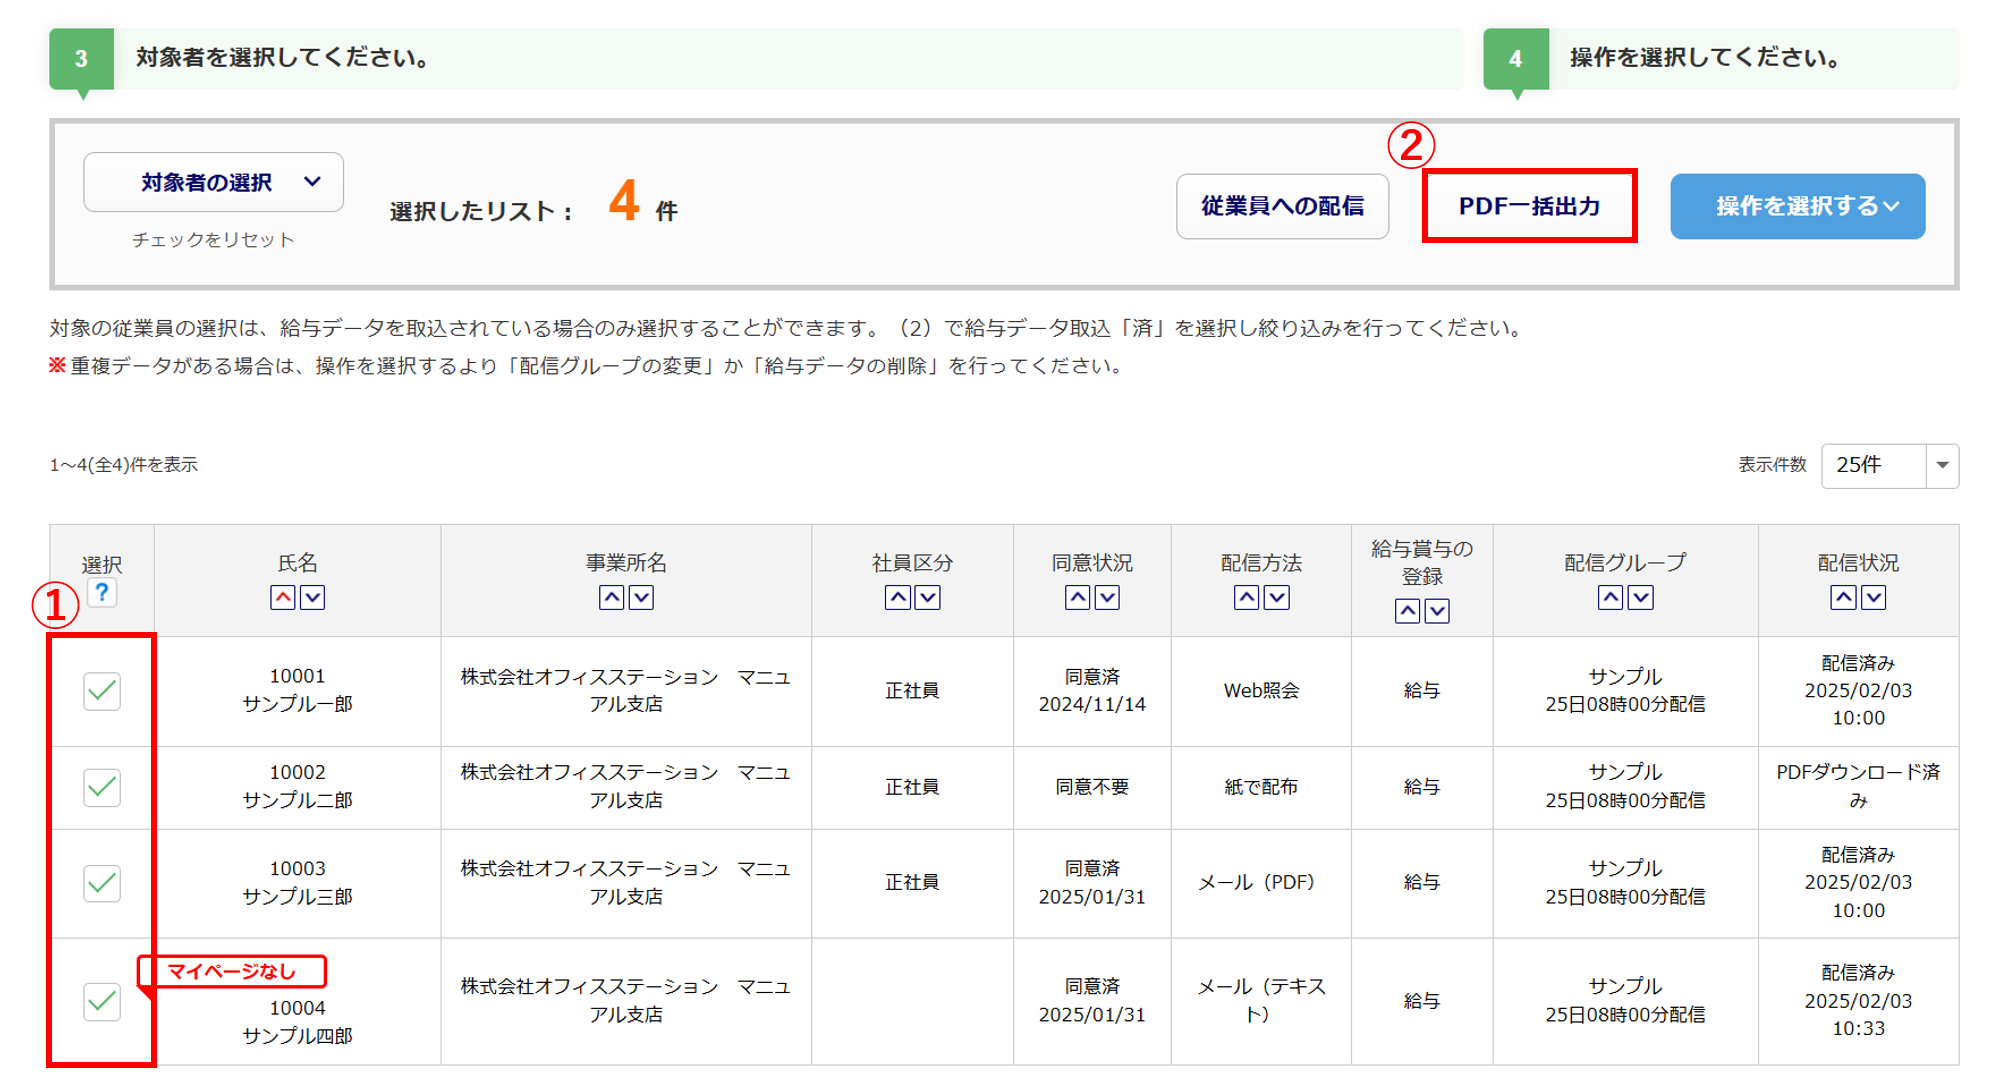2004x1086 pixels.
Task: Sort 給与賞与の登録 column descending arrow
Action: pos(1437,611)
